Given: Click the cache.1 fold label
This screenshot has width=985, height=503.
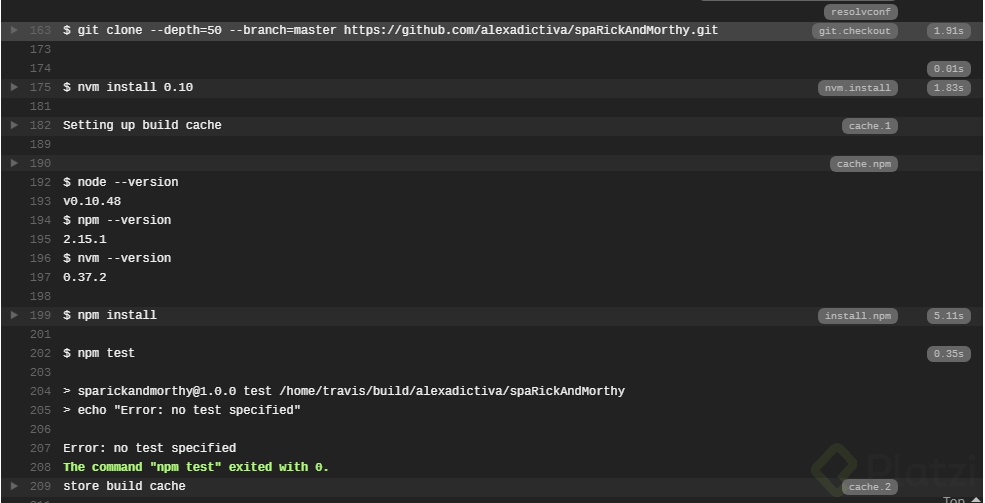Looking at the screenshot, I should click(x=869, y=126).
